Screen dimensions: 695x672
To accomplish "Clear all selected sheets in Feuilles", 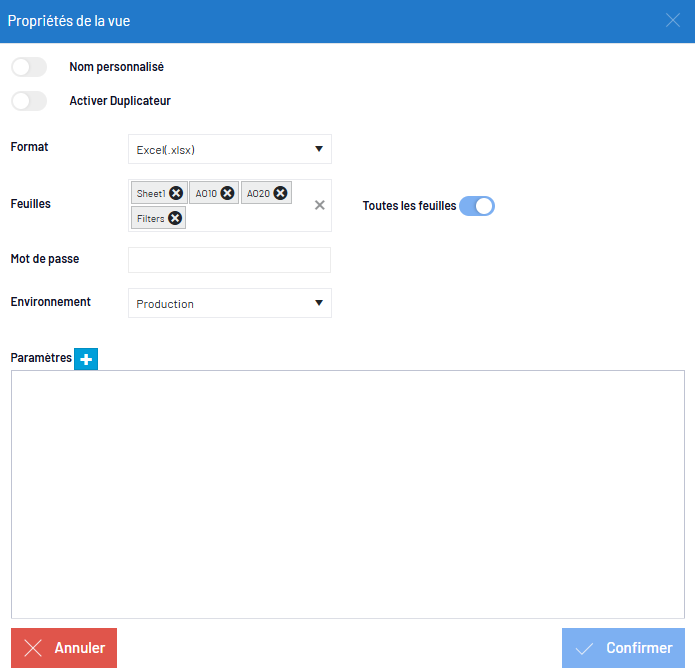I will 320,205.
